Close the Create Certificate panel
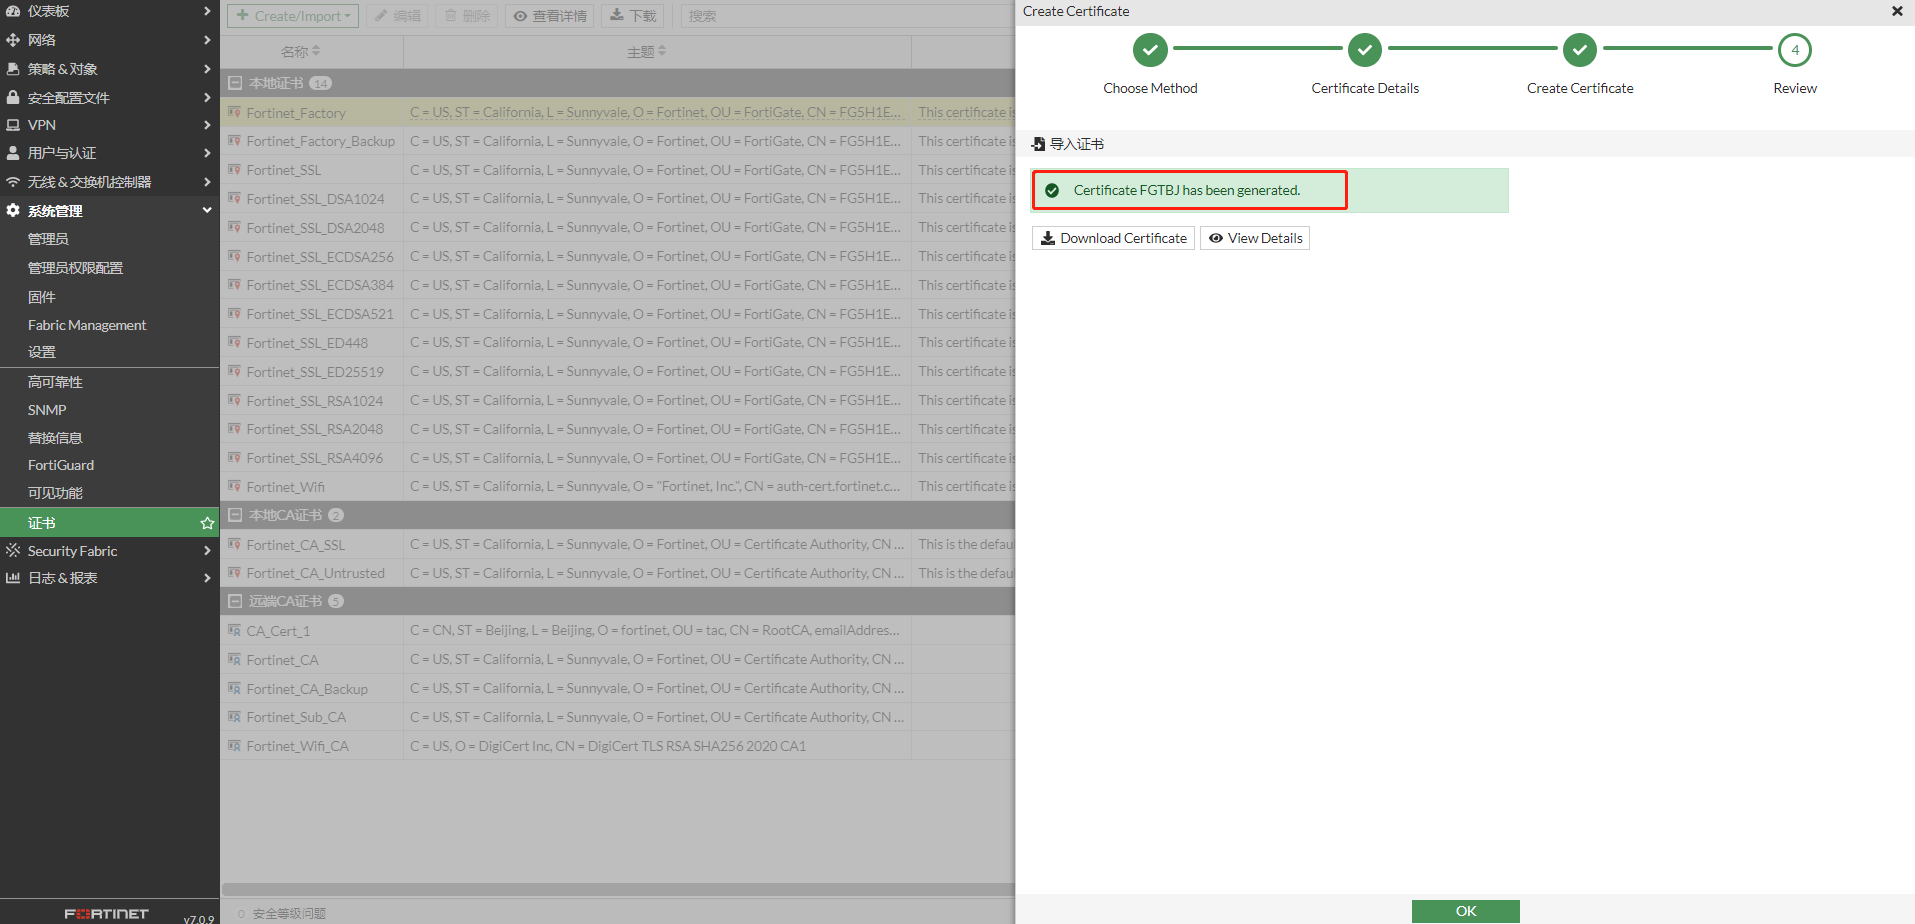 (x=1897, y=11)
